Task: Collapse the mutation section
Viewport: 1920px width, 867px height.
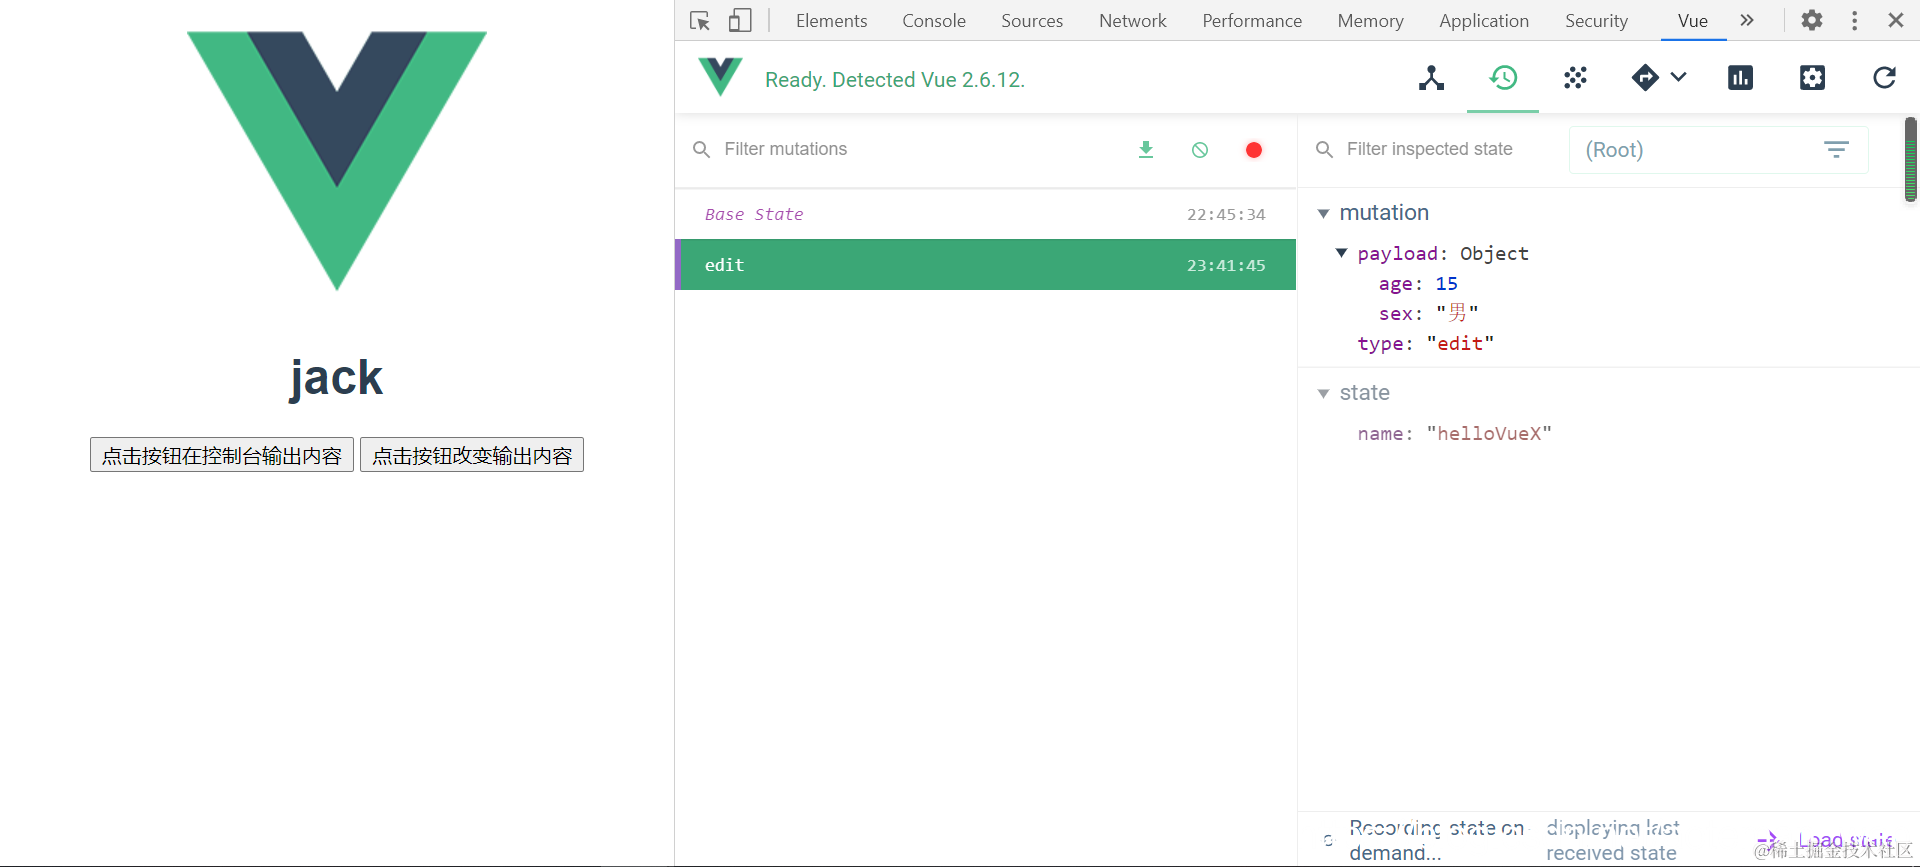Action: pos(1323,213)
